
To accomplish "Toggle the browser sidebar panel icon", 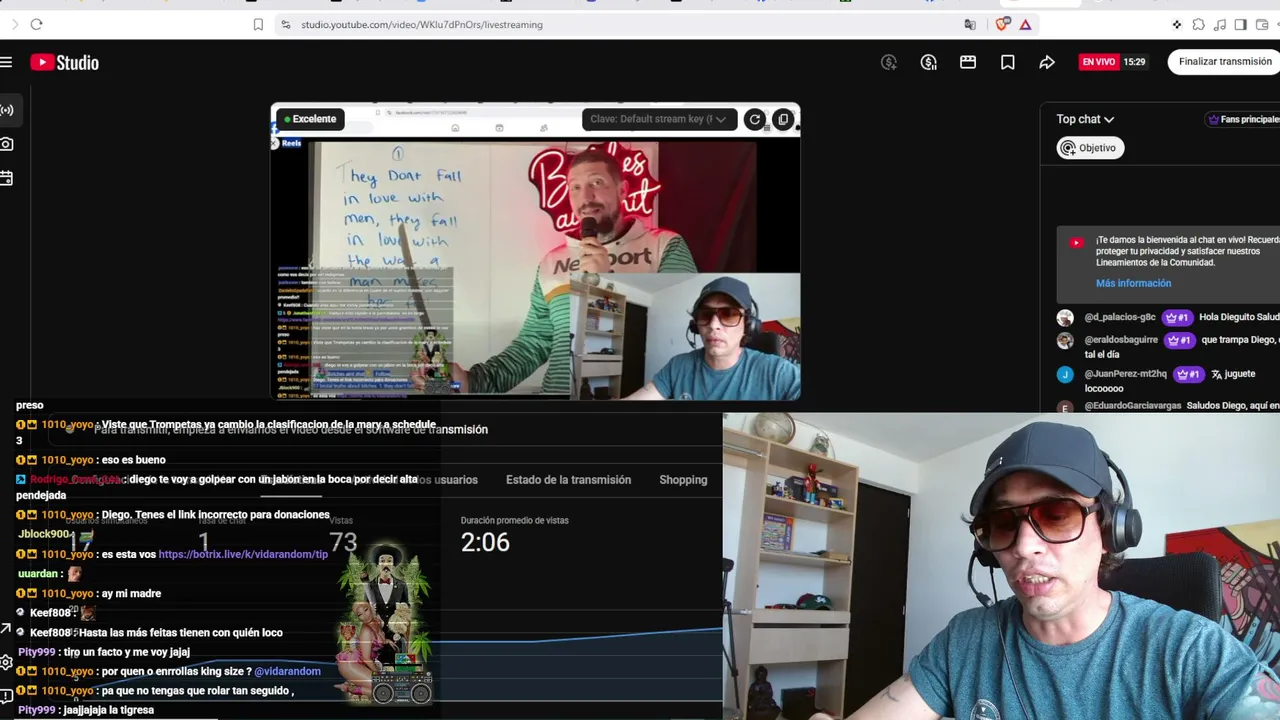I will click(x=1240, y=24).
